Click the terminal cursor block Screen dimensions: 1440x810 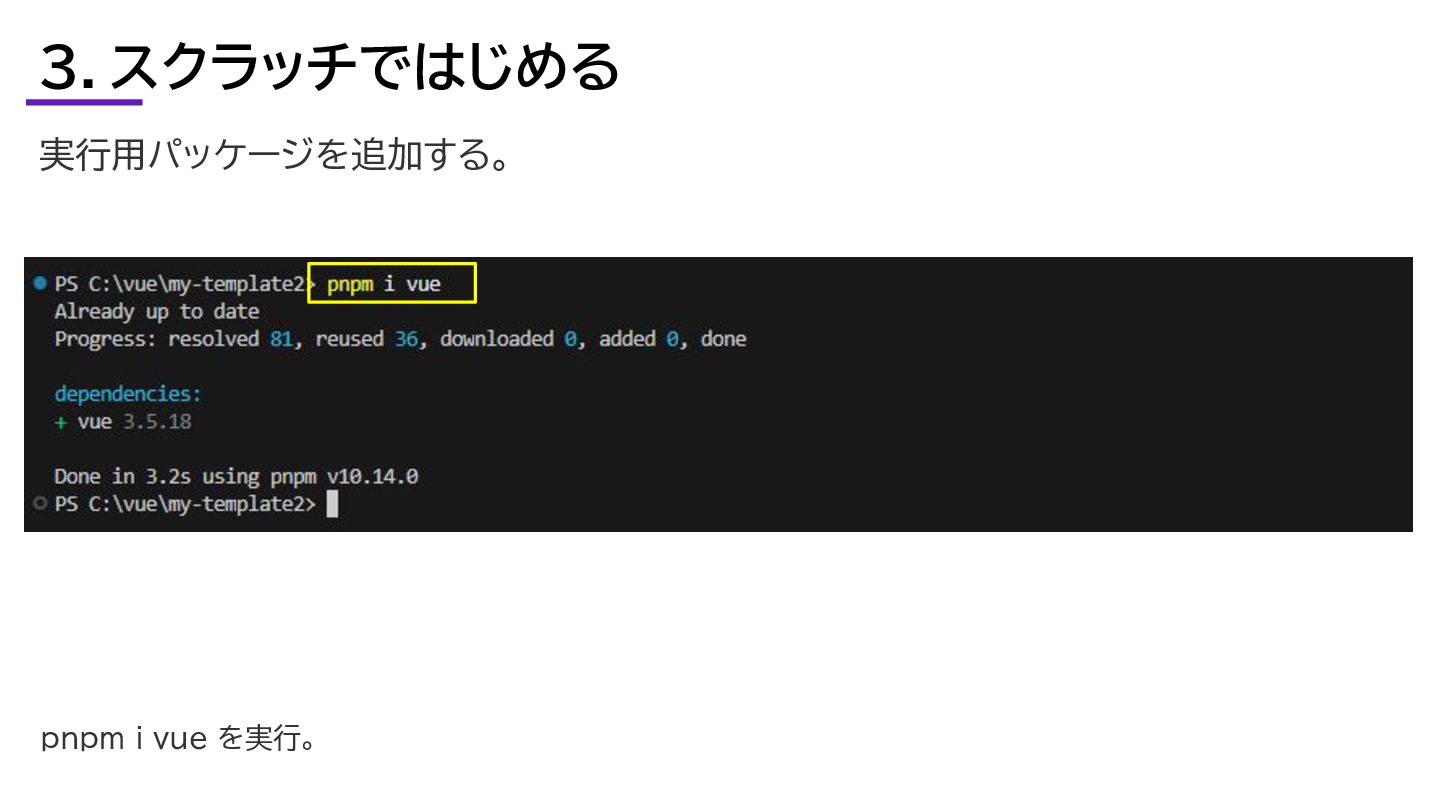click(333, 504)
